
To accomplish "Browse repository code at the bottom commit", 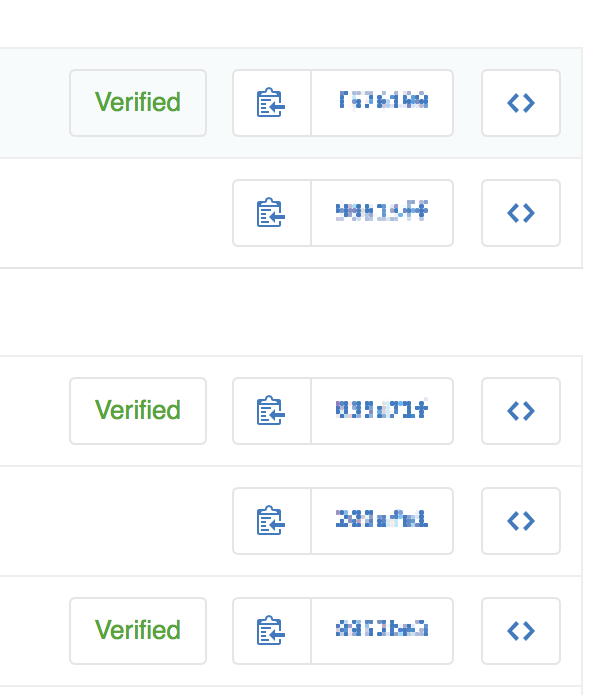I will 521,631.
